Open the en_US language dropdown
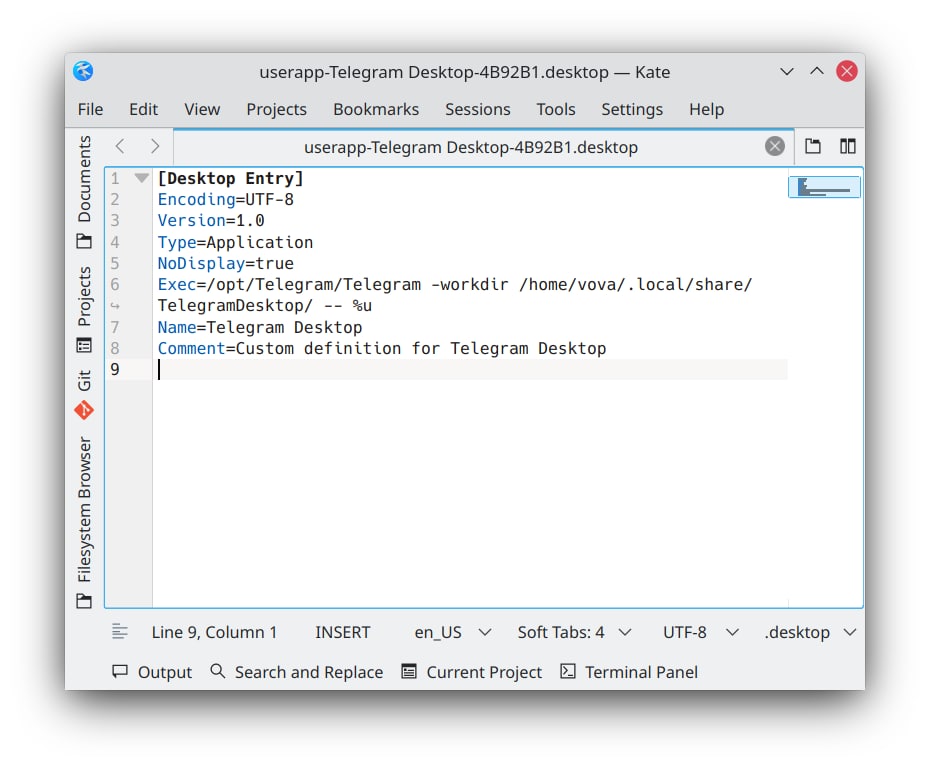This screenshot has height=767, width=930. pyautogui.click(x=453, y=632)
